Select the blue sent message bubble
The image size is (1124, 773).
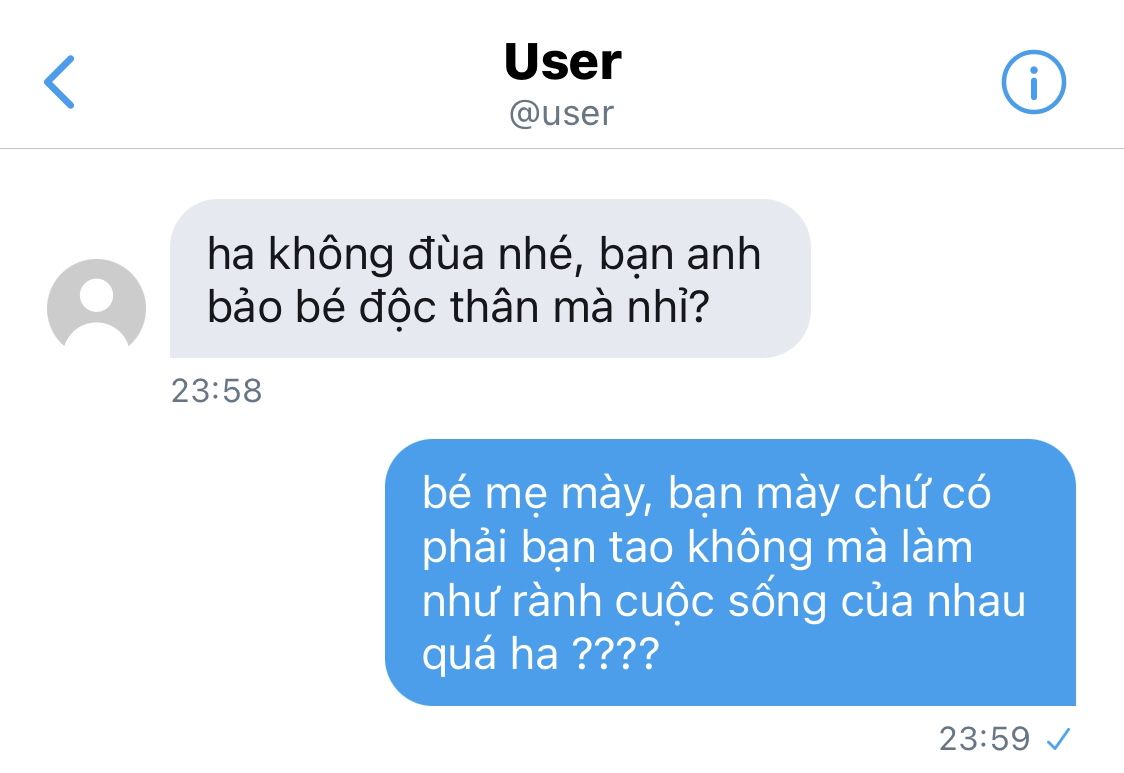click(x=730, y=572)
